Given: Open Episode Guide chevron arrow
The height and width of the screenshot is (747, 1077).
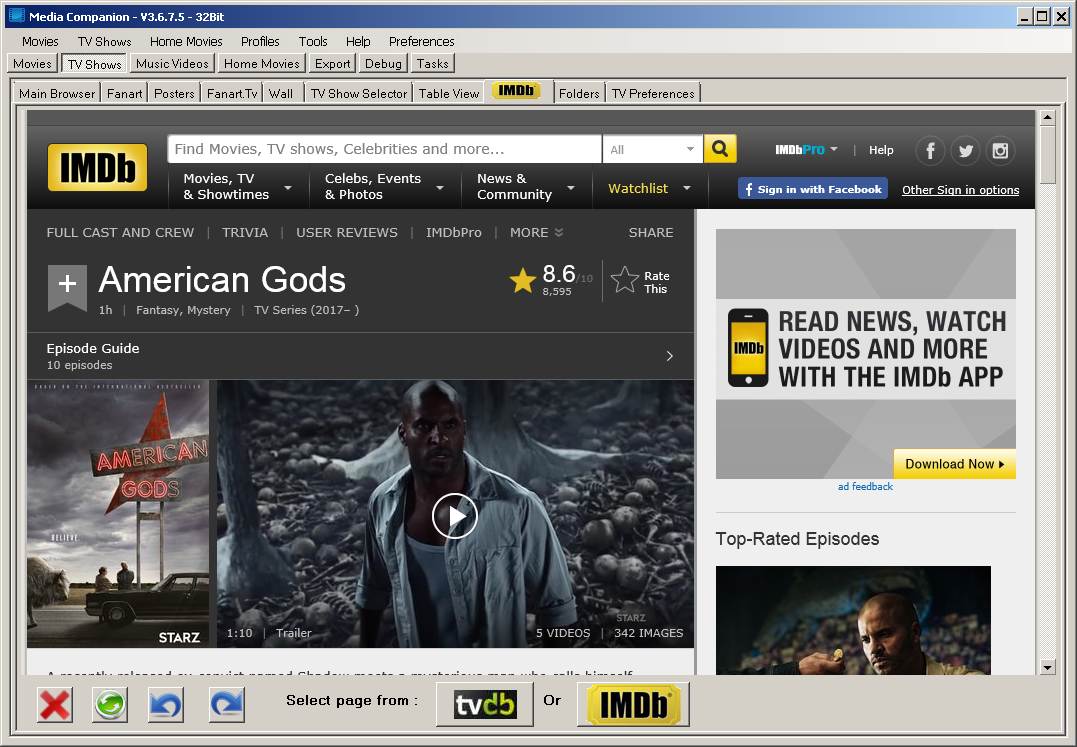Looking at the screenshot, I should [x=670, y=356].
